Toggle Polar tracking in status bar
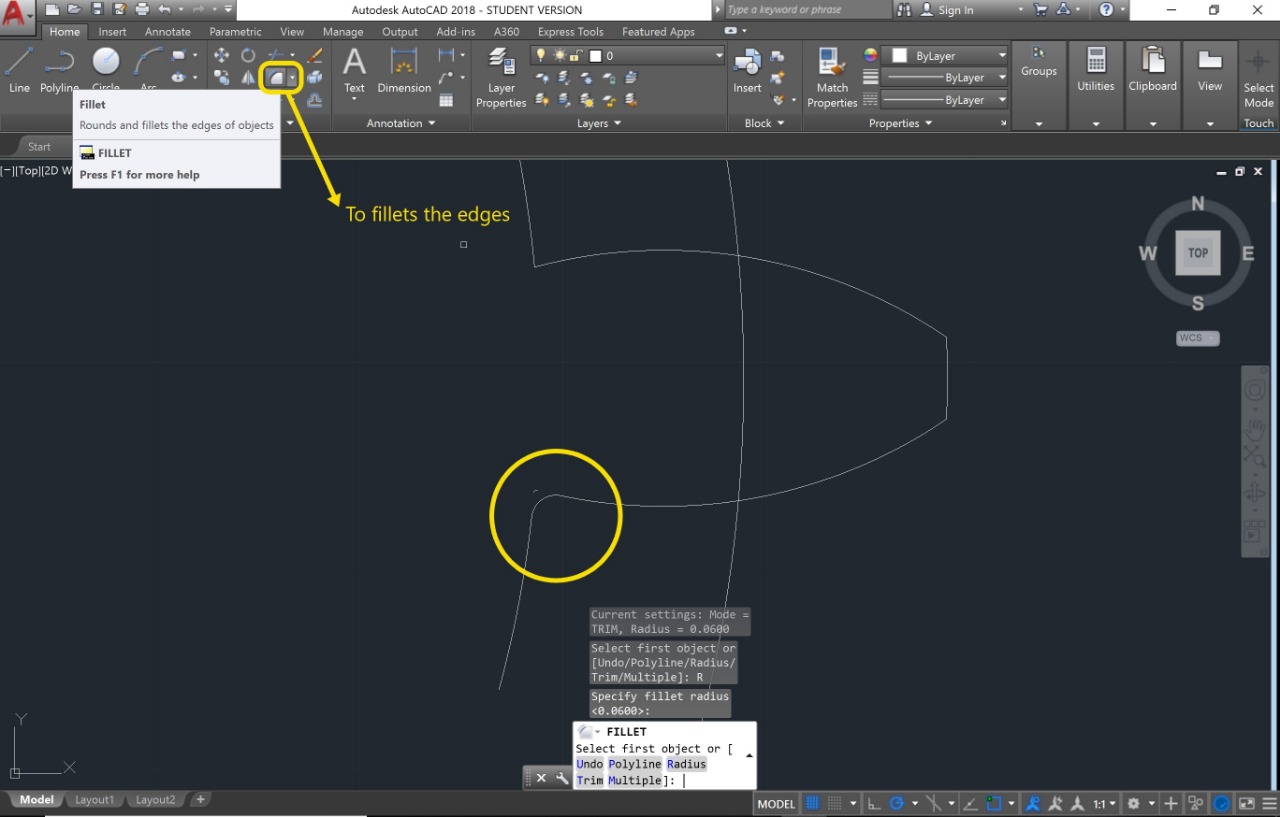 [897, 803]
